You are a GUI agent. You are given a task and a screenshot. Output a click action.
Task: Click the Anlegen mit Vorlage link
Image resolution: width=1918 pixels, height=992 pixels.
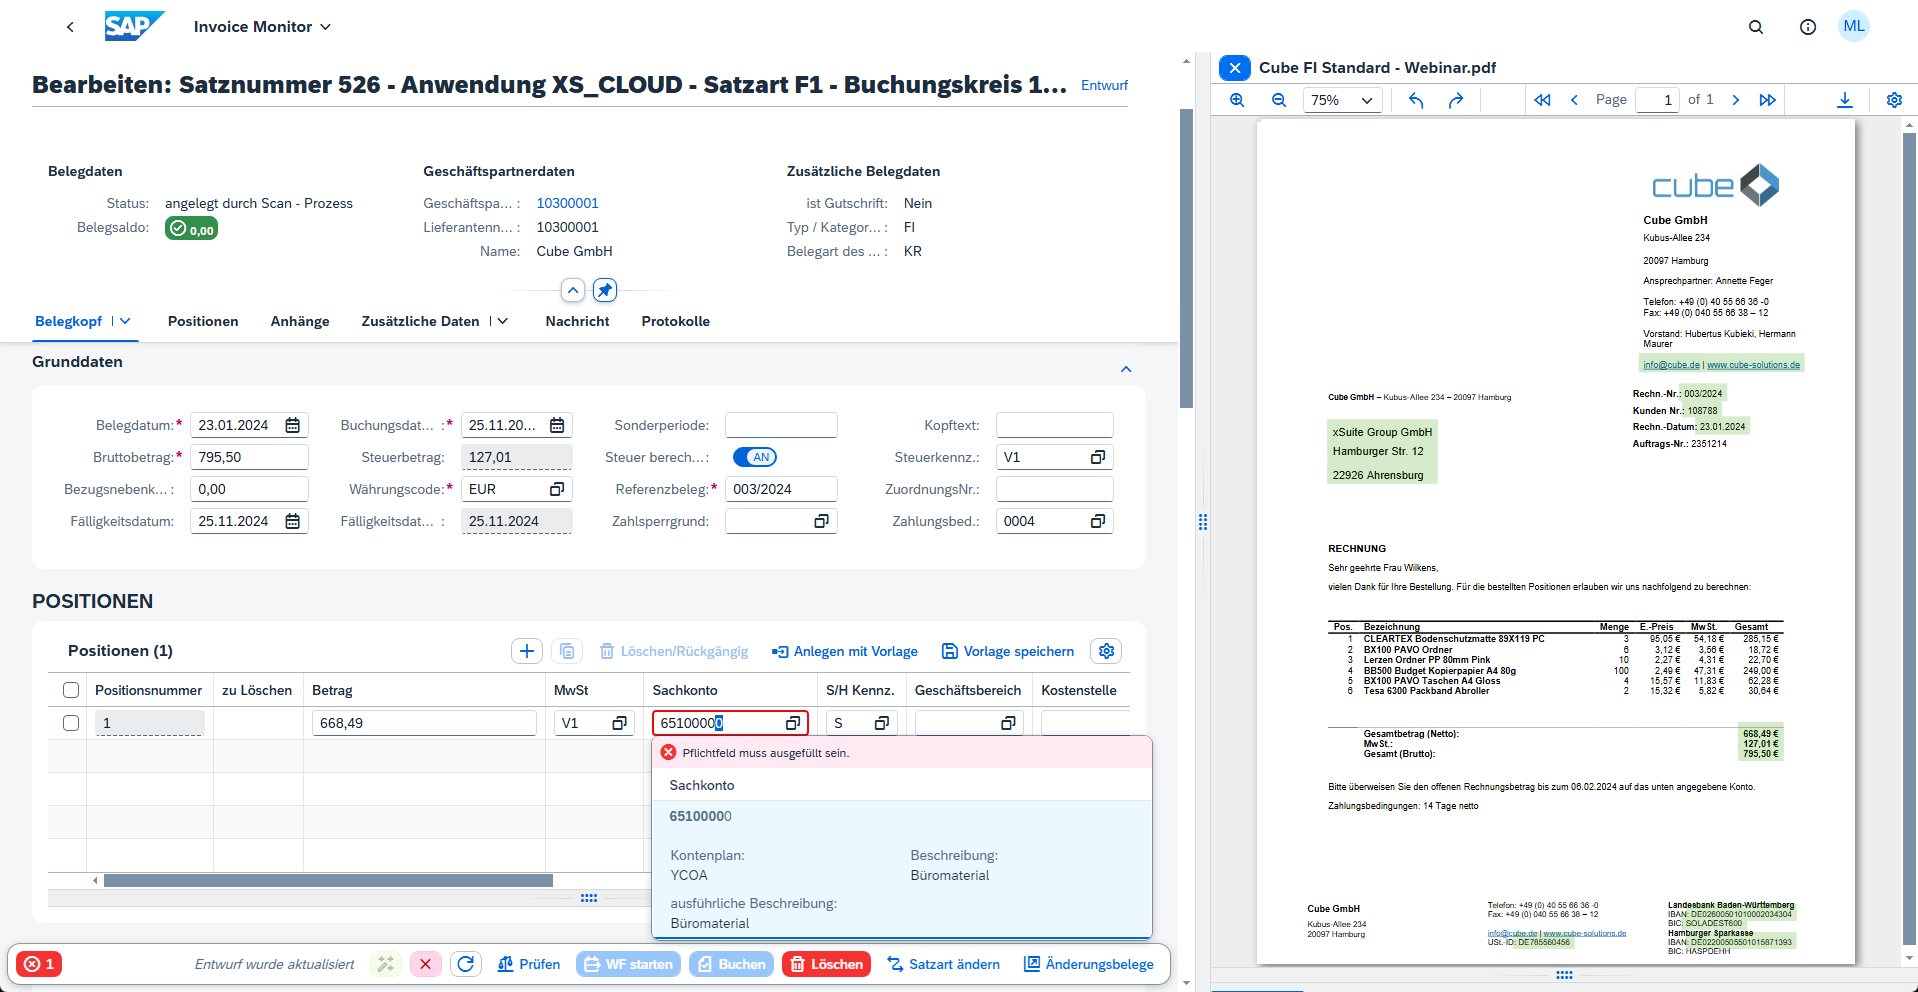pyautogui.click(x=844, y=651)
